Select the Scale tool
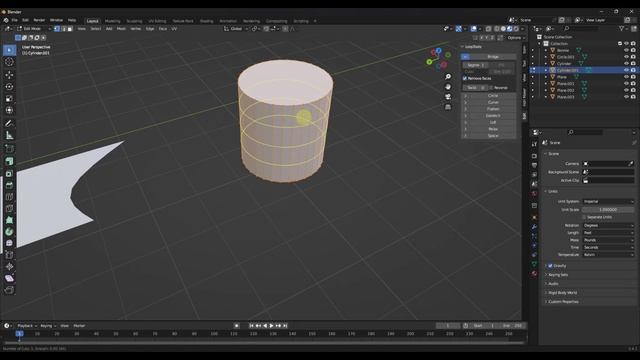 9,98
